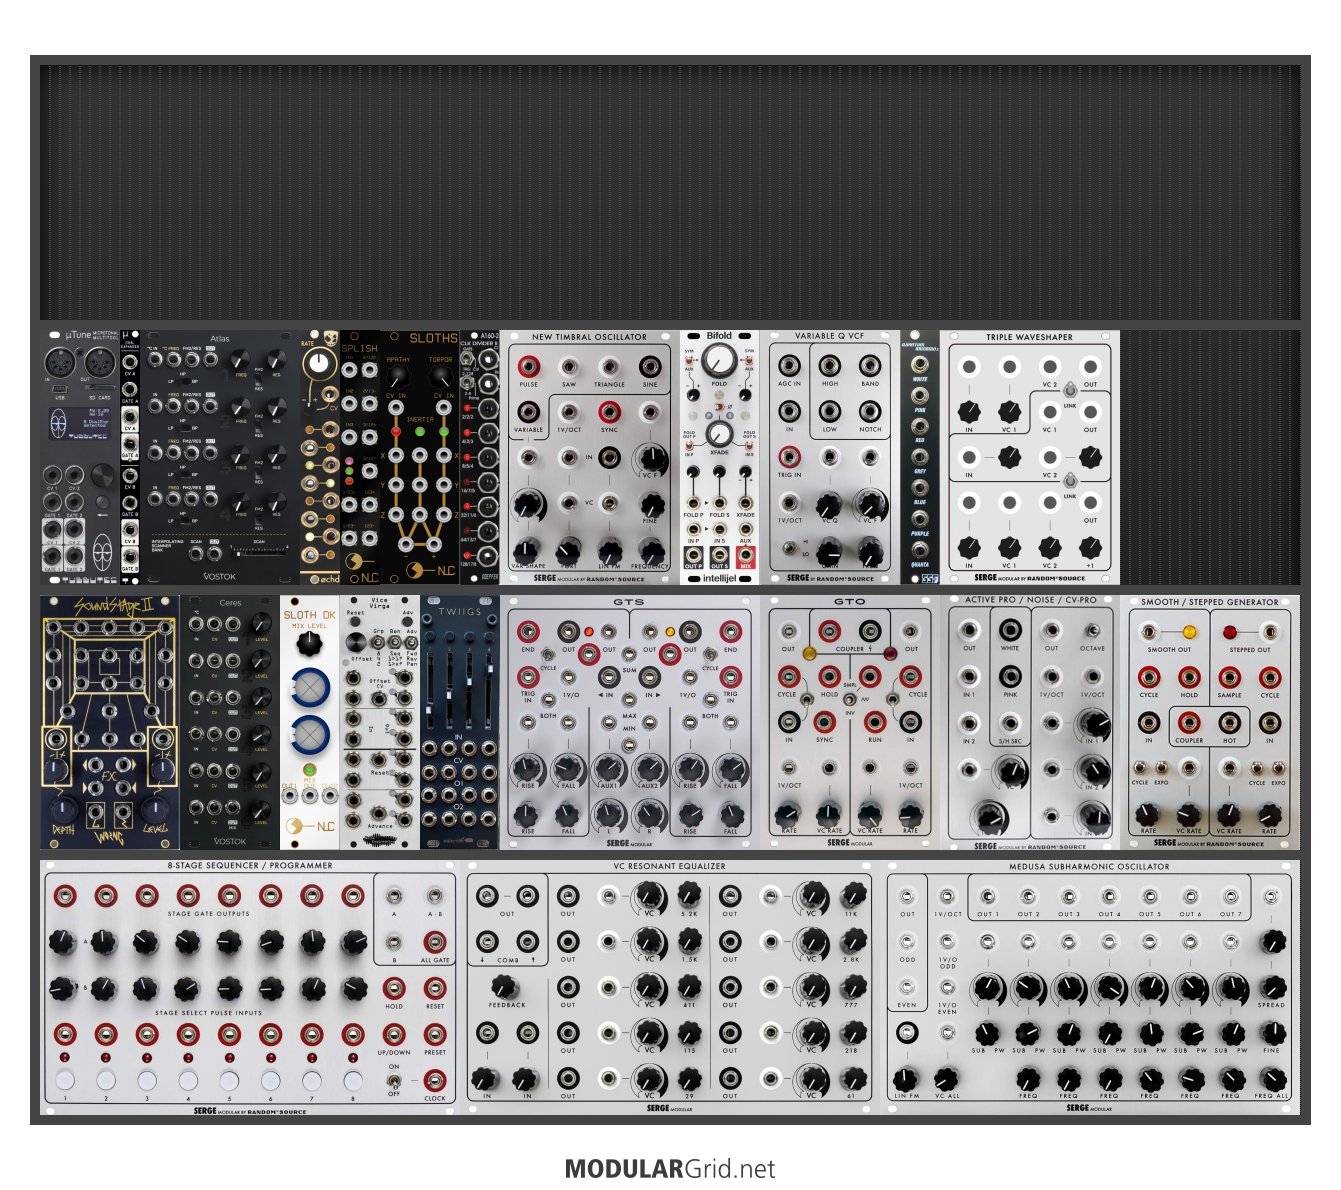The image size is (1341, 1190).
Task: Click the USB port on µTune
Action: tap(61, 388)
